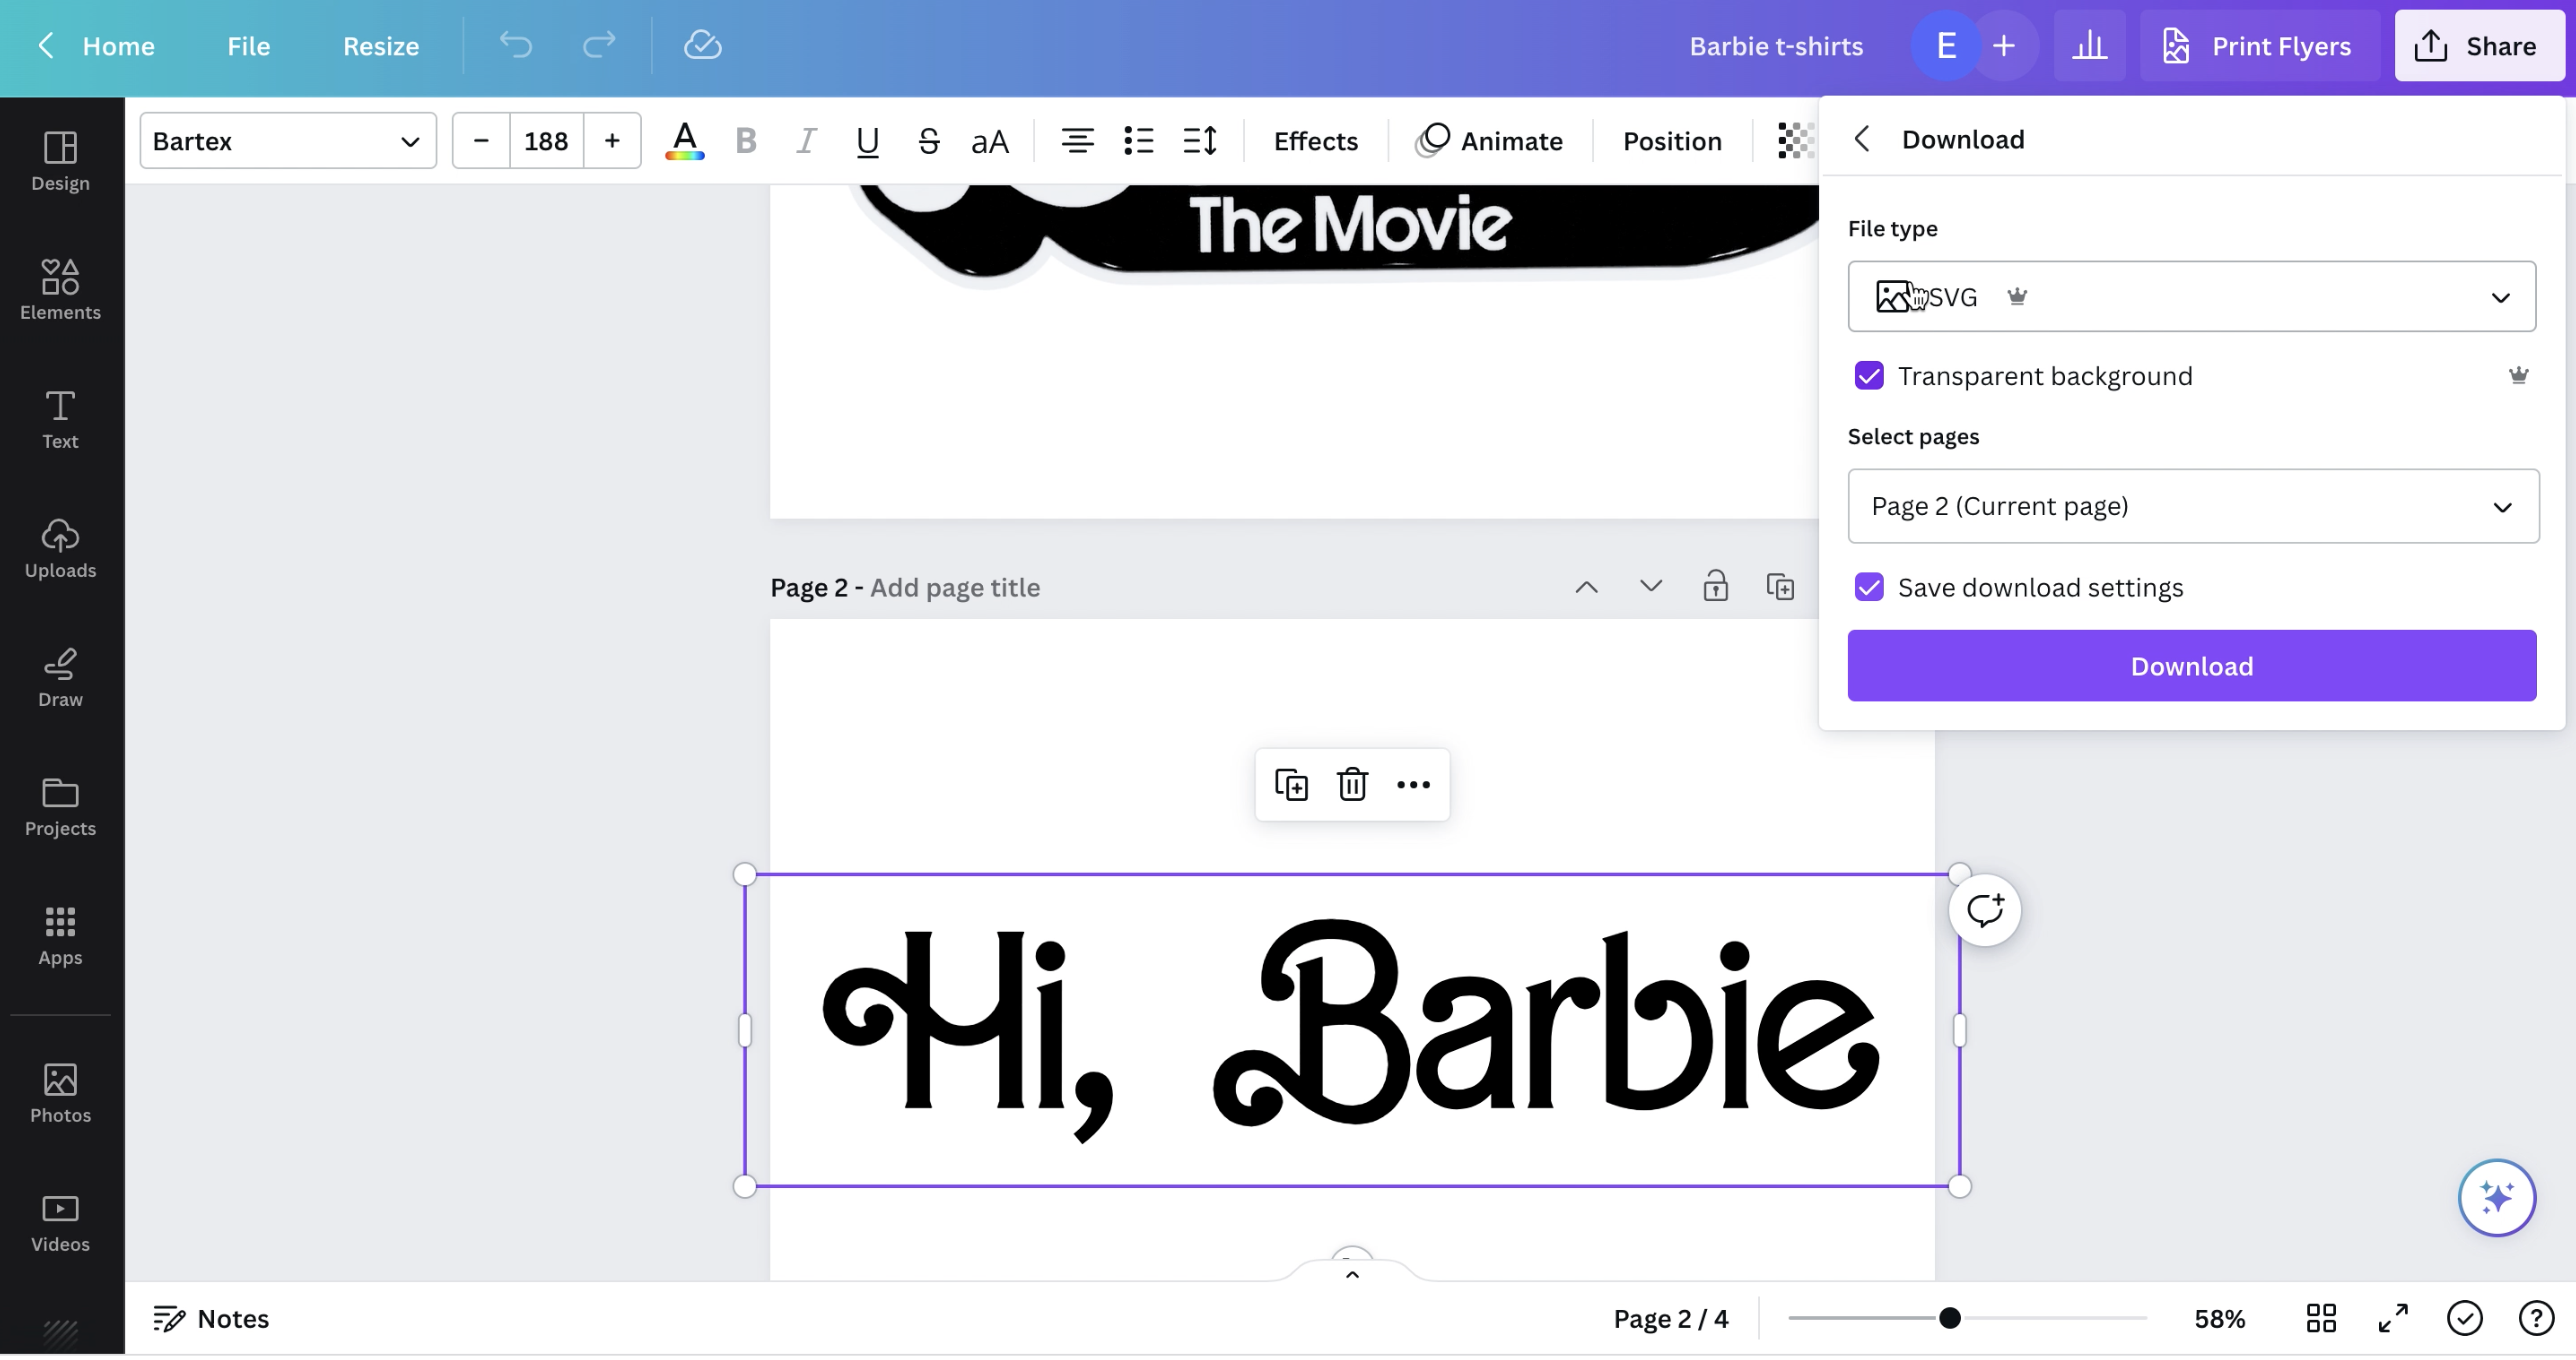Click the Download button

2190,665
